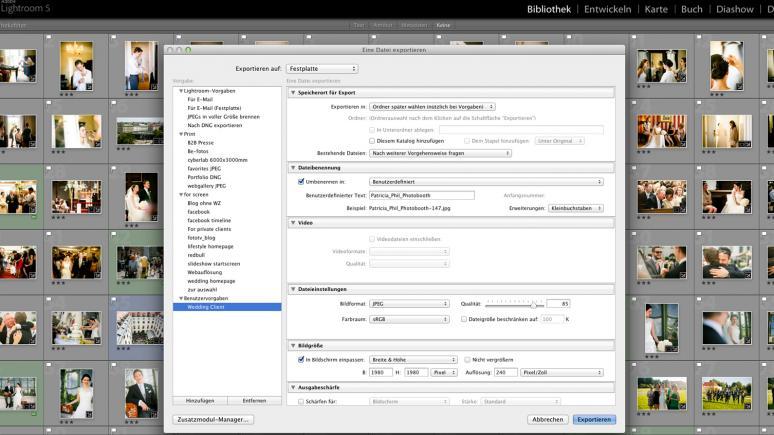Toggle the Bildgröße section disclosure triangle
Image resolution: width=774 pixels, height=435 pixels.
click(x=292, y=345)
